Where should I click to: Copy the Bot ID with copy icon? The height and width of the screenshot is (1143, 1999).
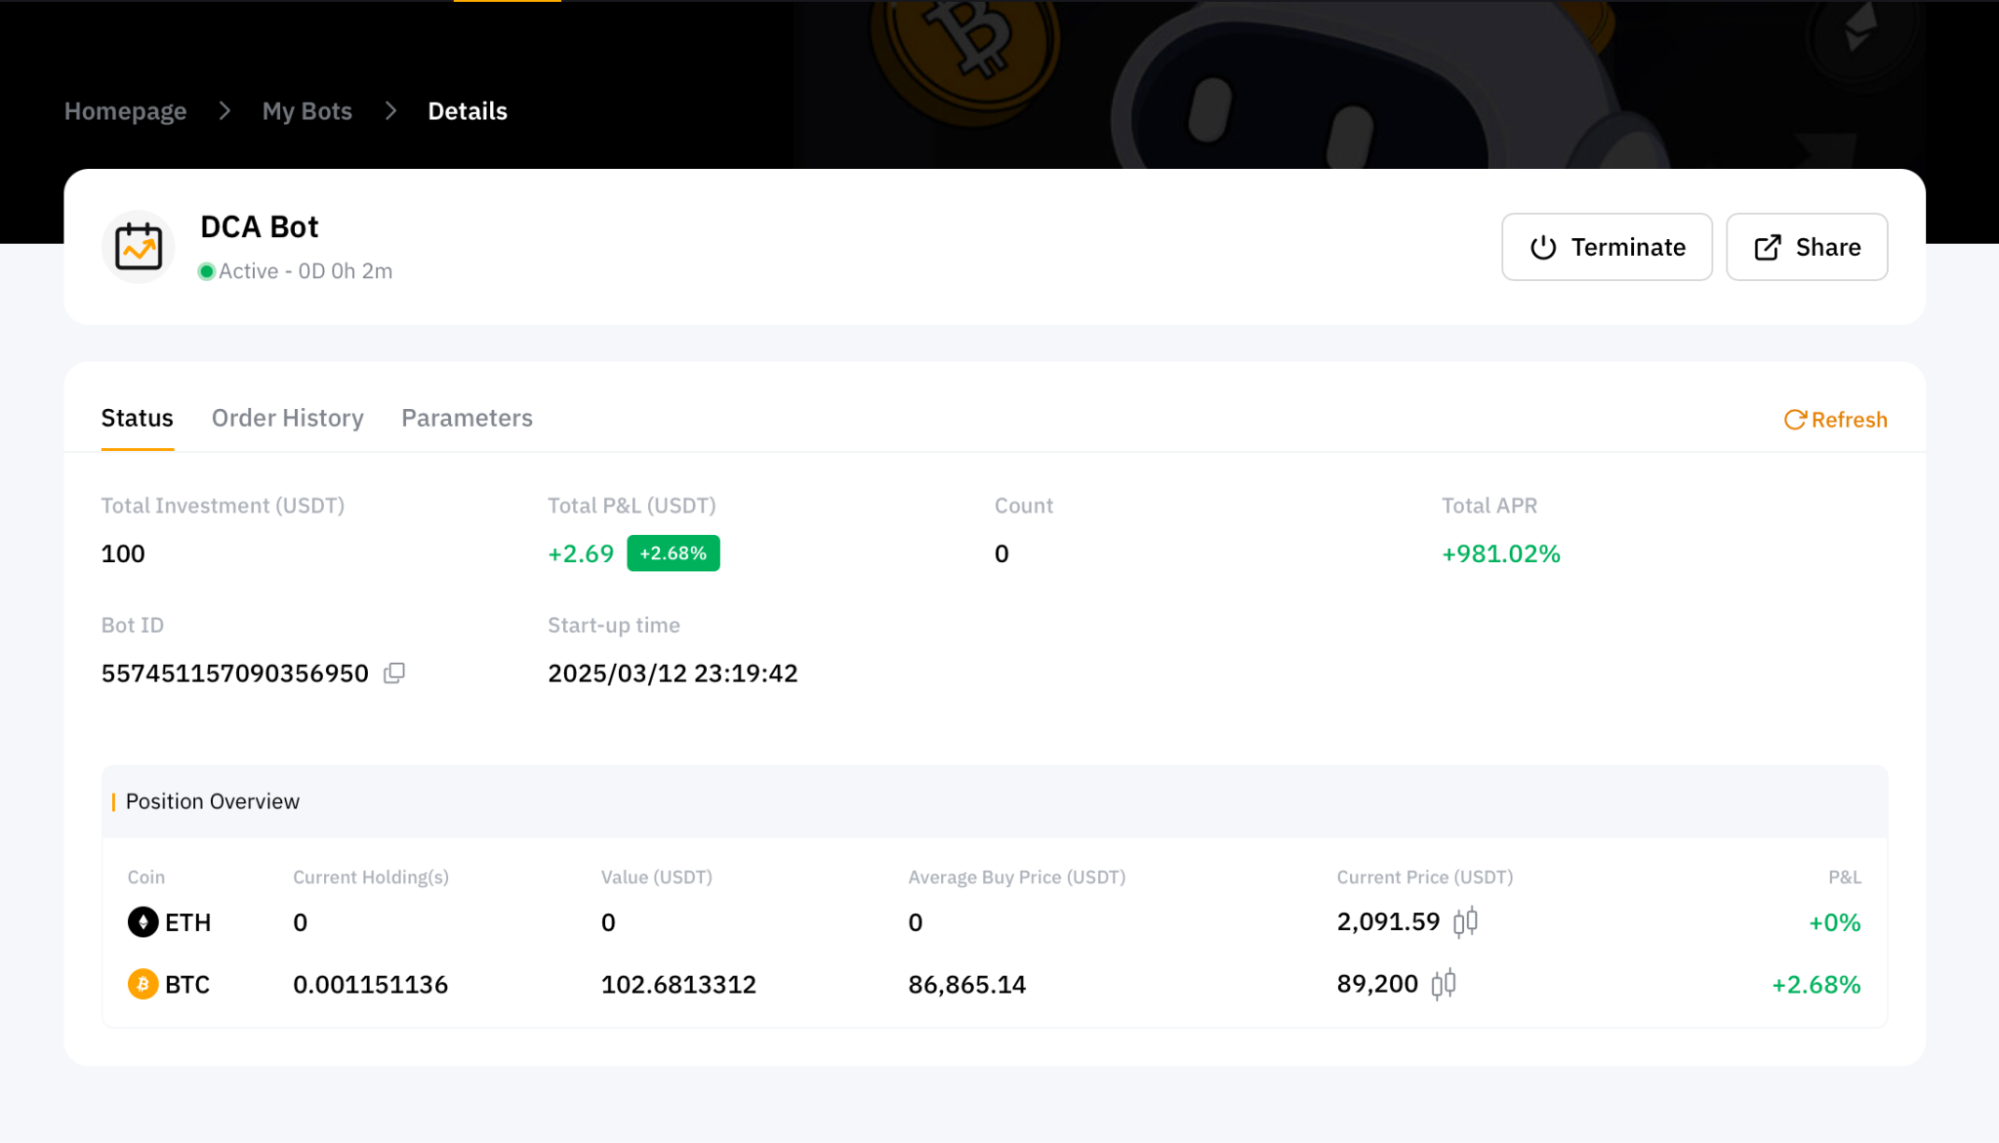(394, 673)
